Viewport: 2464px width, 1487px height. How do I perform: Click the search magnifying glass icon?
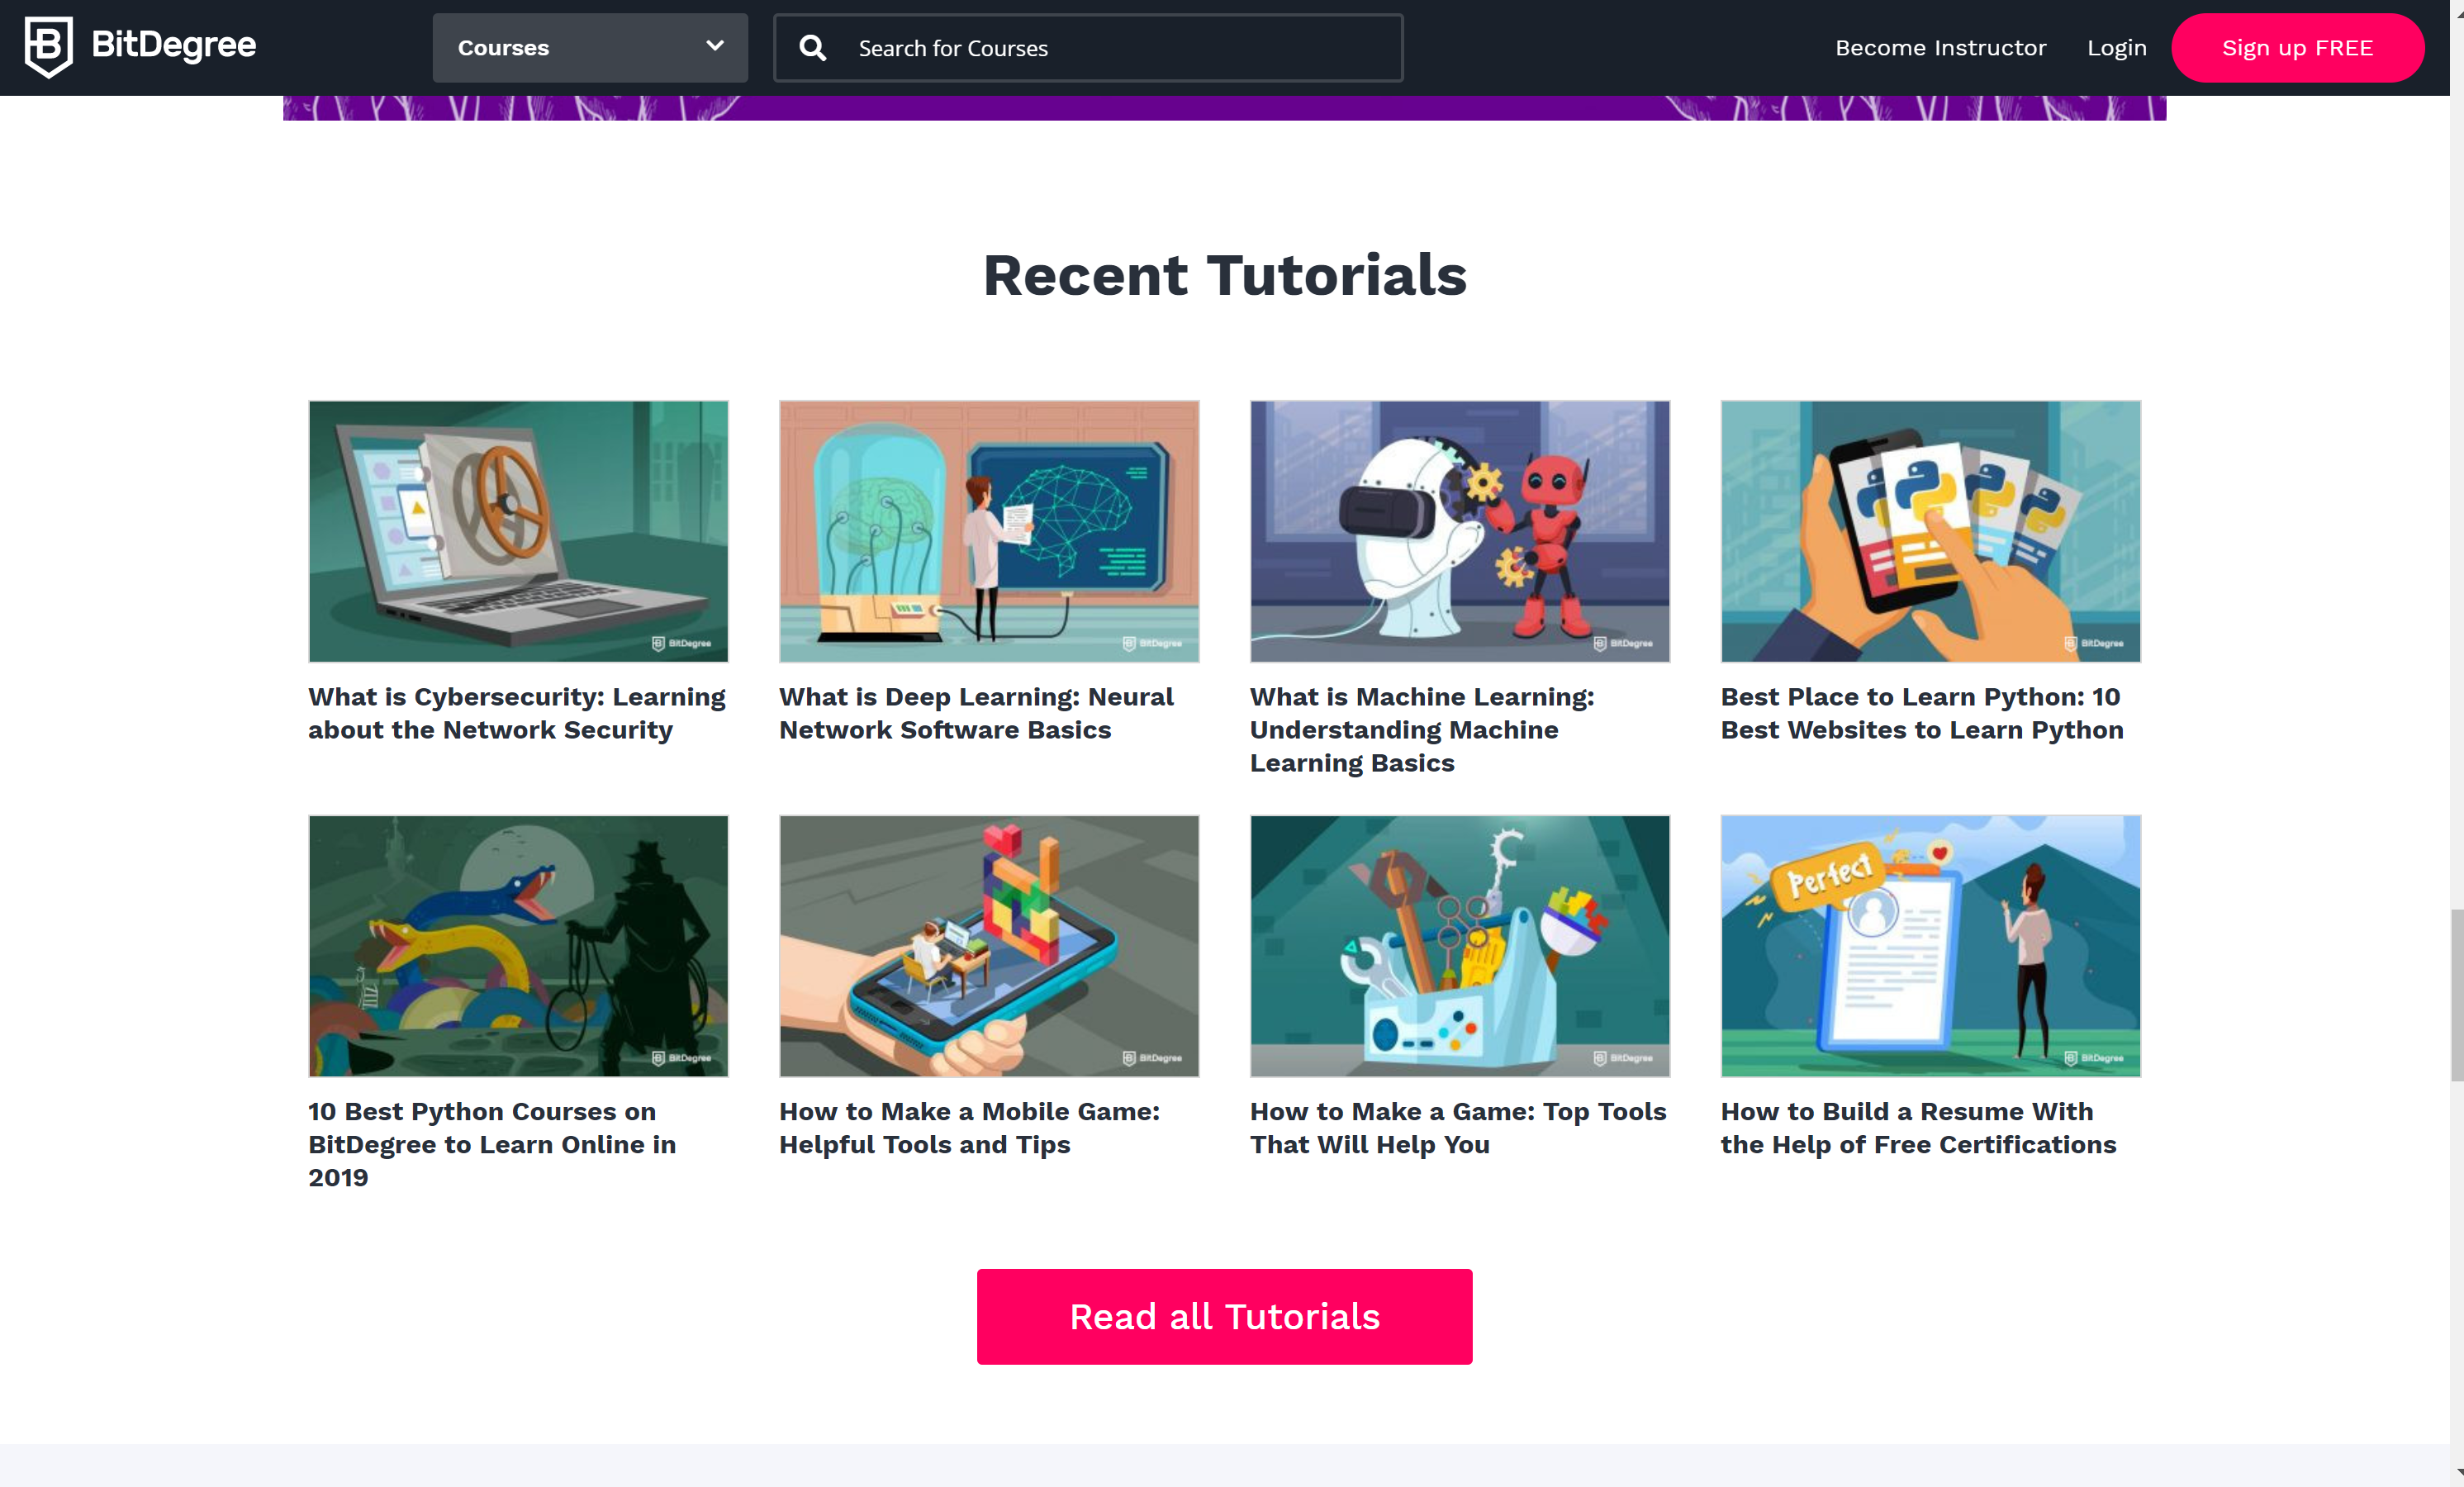[x=812, y=47]
